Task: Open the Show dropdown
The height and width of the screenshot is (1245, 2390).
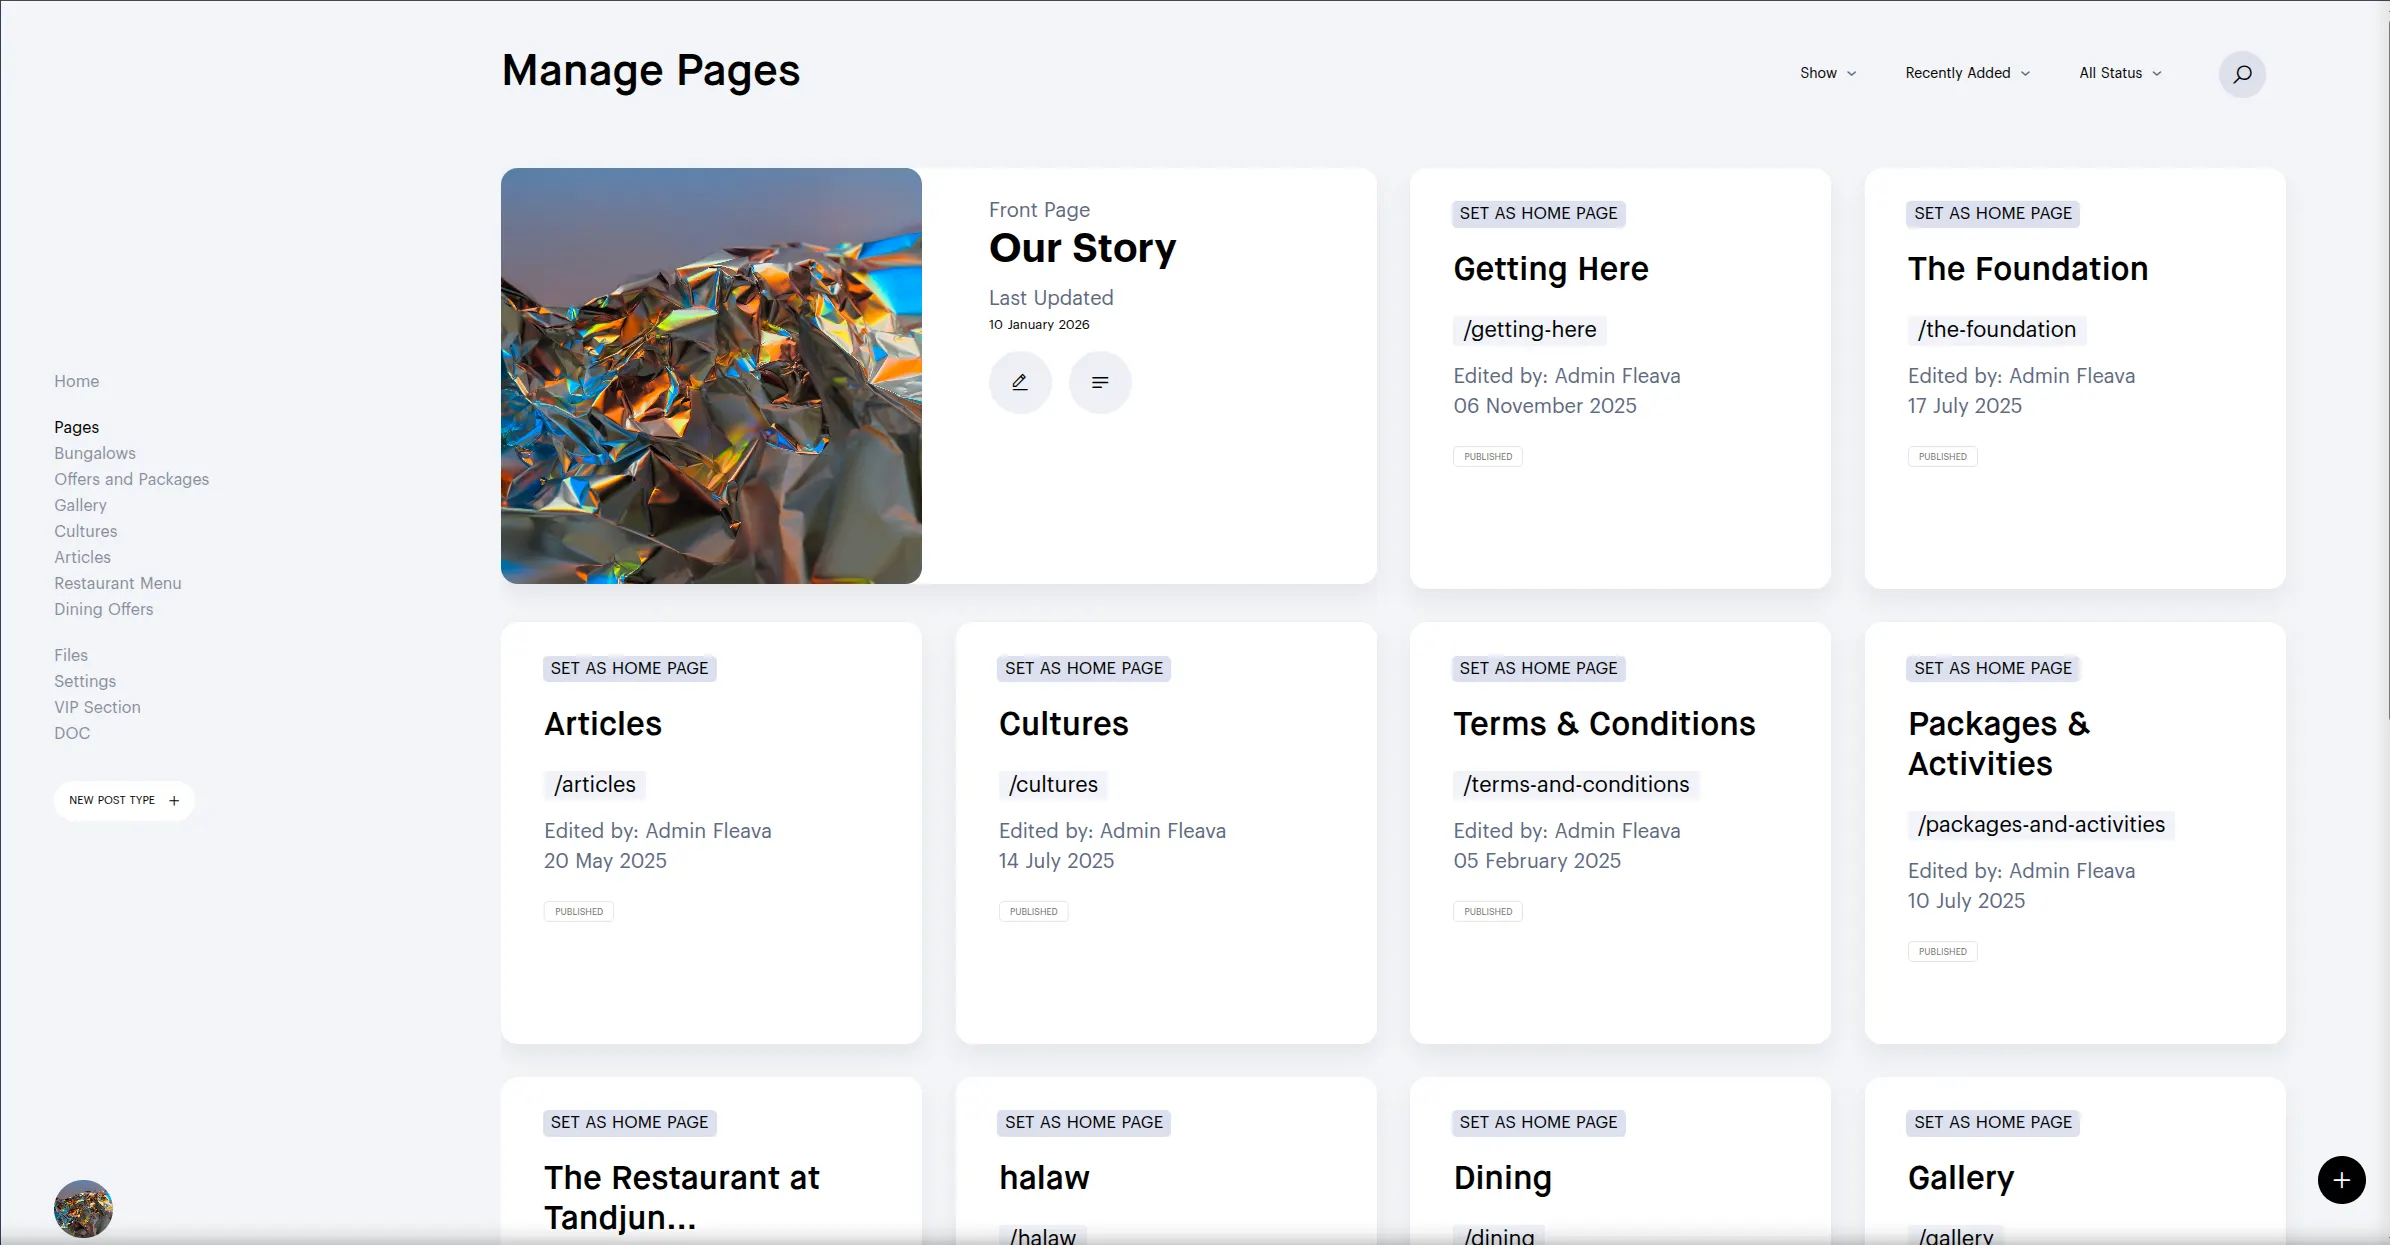Action: tap(1827, 73)
